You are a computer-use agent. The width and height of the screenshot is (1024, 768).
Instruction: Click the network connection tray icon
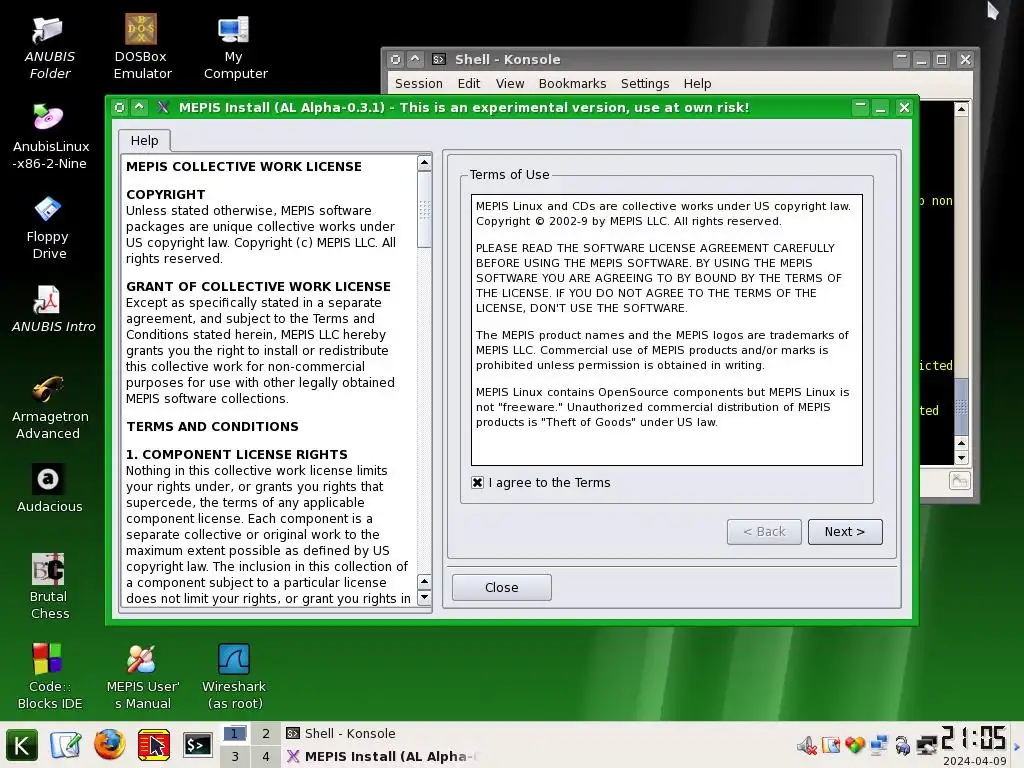(x=879, y=745)
